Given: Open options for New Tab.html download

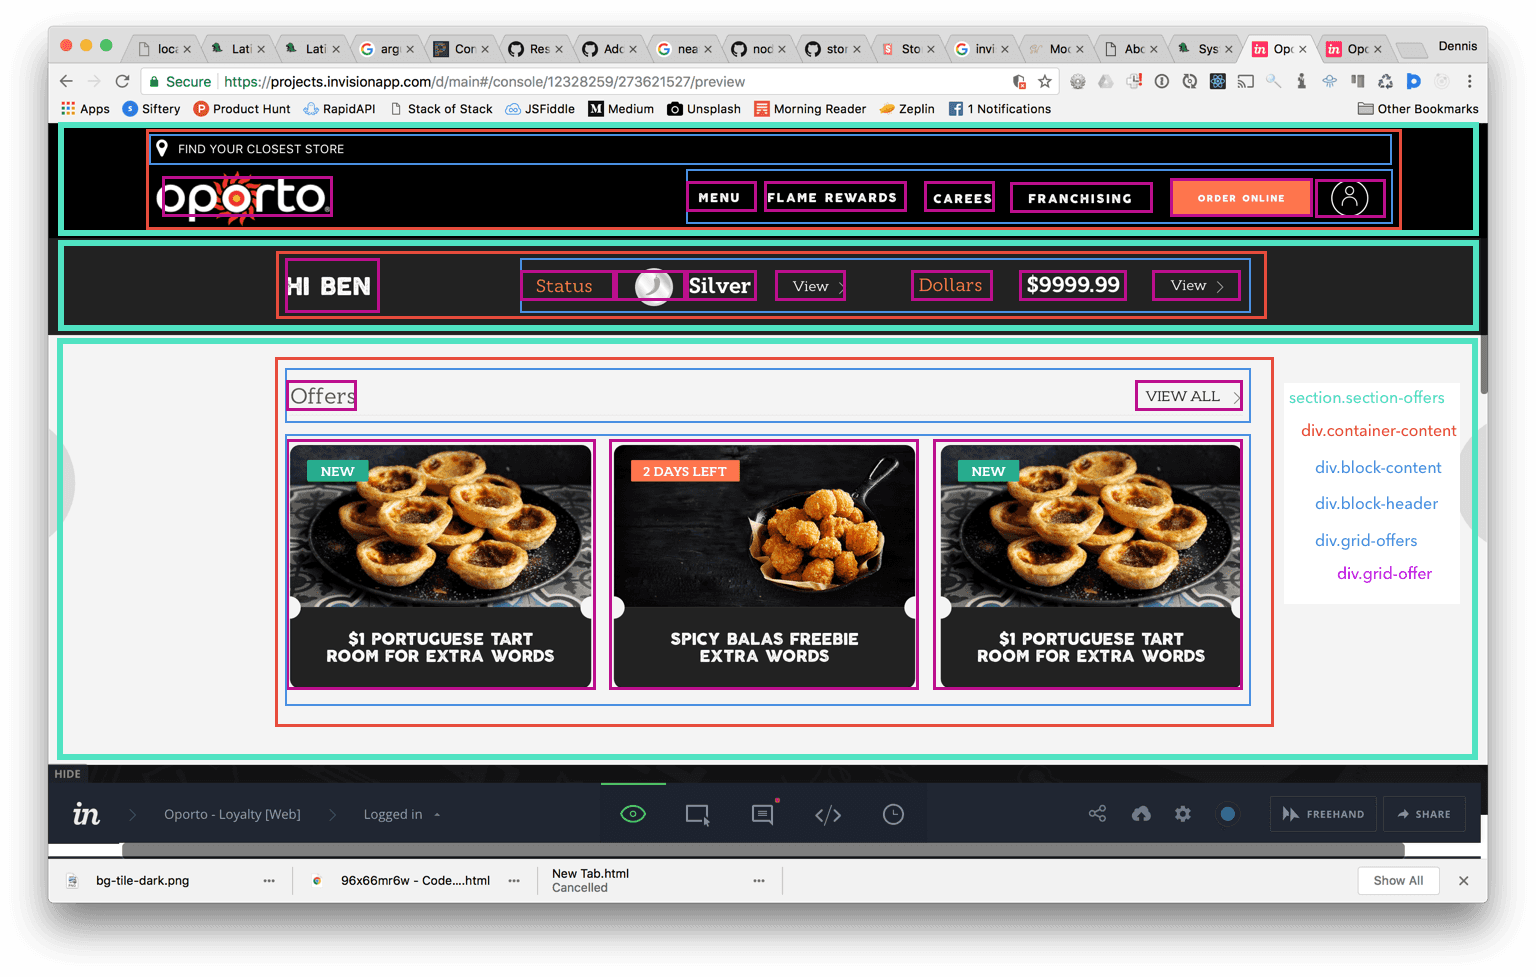Looking at the screenshot, I should click(759, 881).
